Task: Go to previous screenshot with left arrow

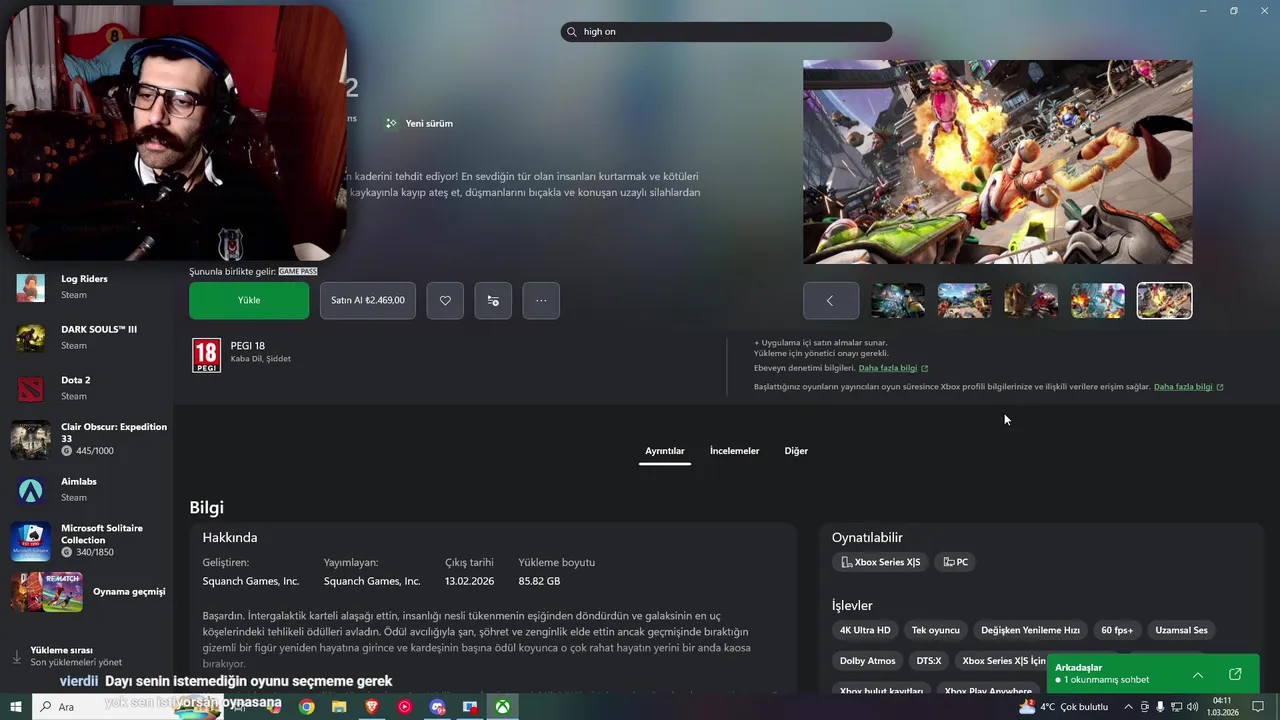Action: click(830, 301)
